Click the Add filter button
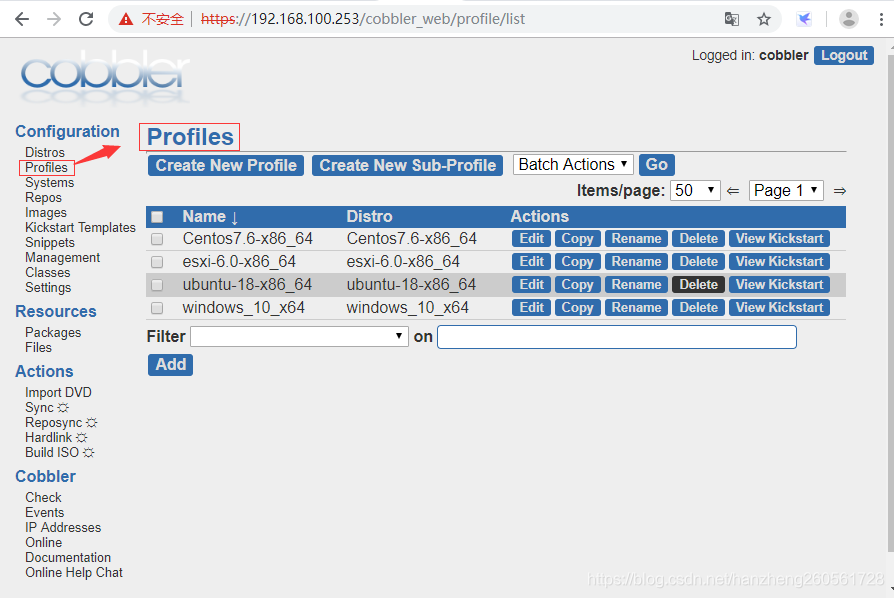Viewport: 894px width, 598px height. (170, 365)
